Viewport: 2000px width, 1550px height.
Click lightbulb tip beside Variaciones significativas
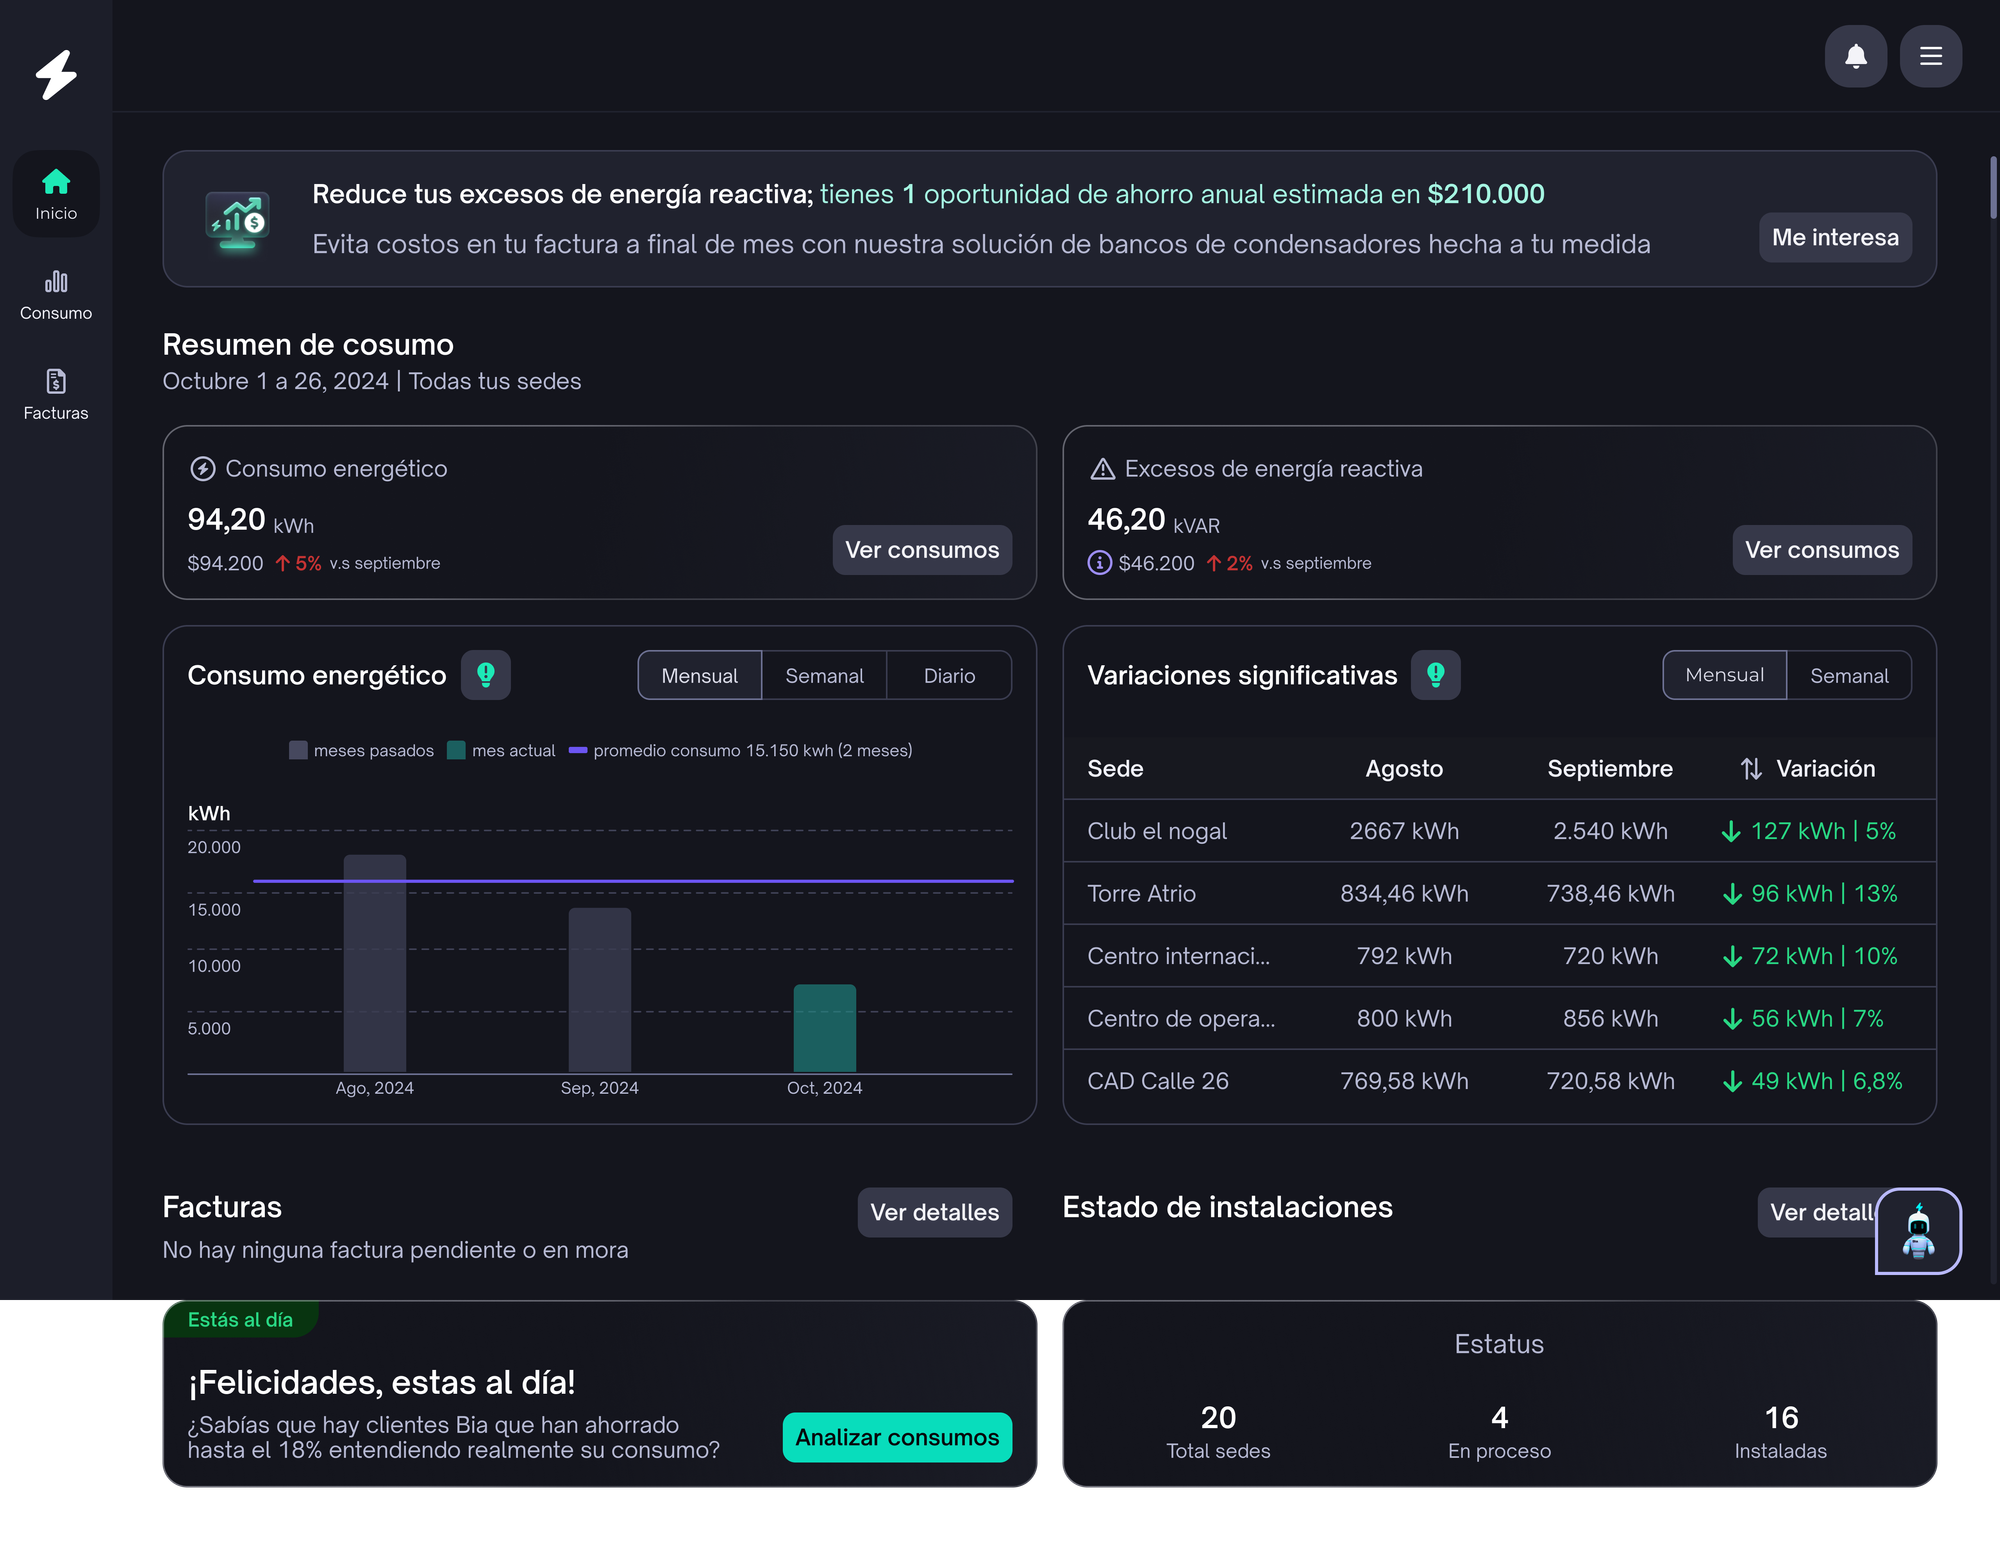point(1435,675)
